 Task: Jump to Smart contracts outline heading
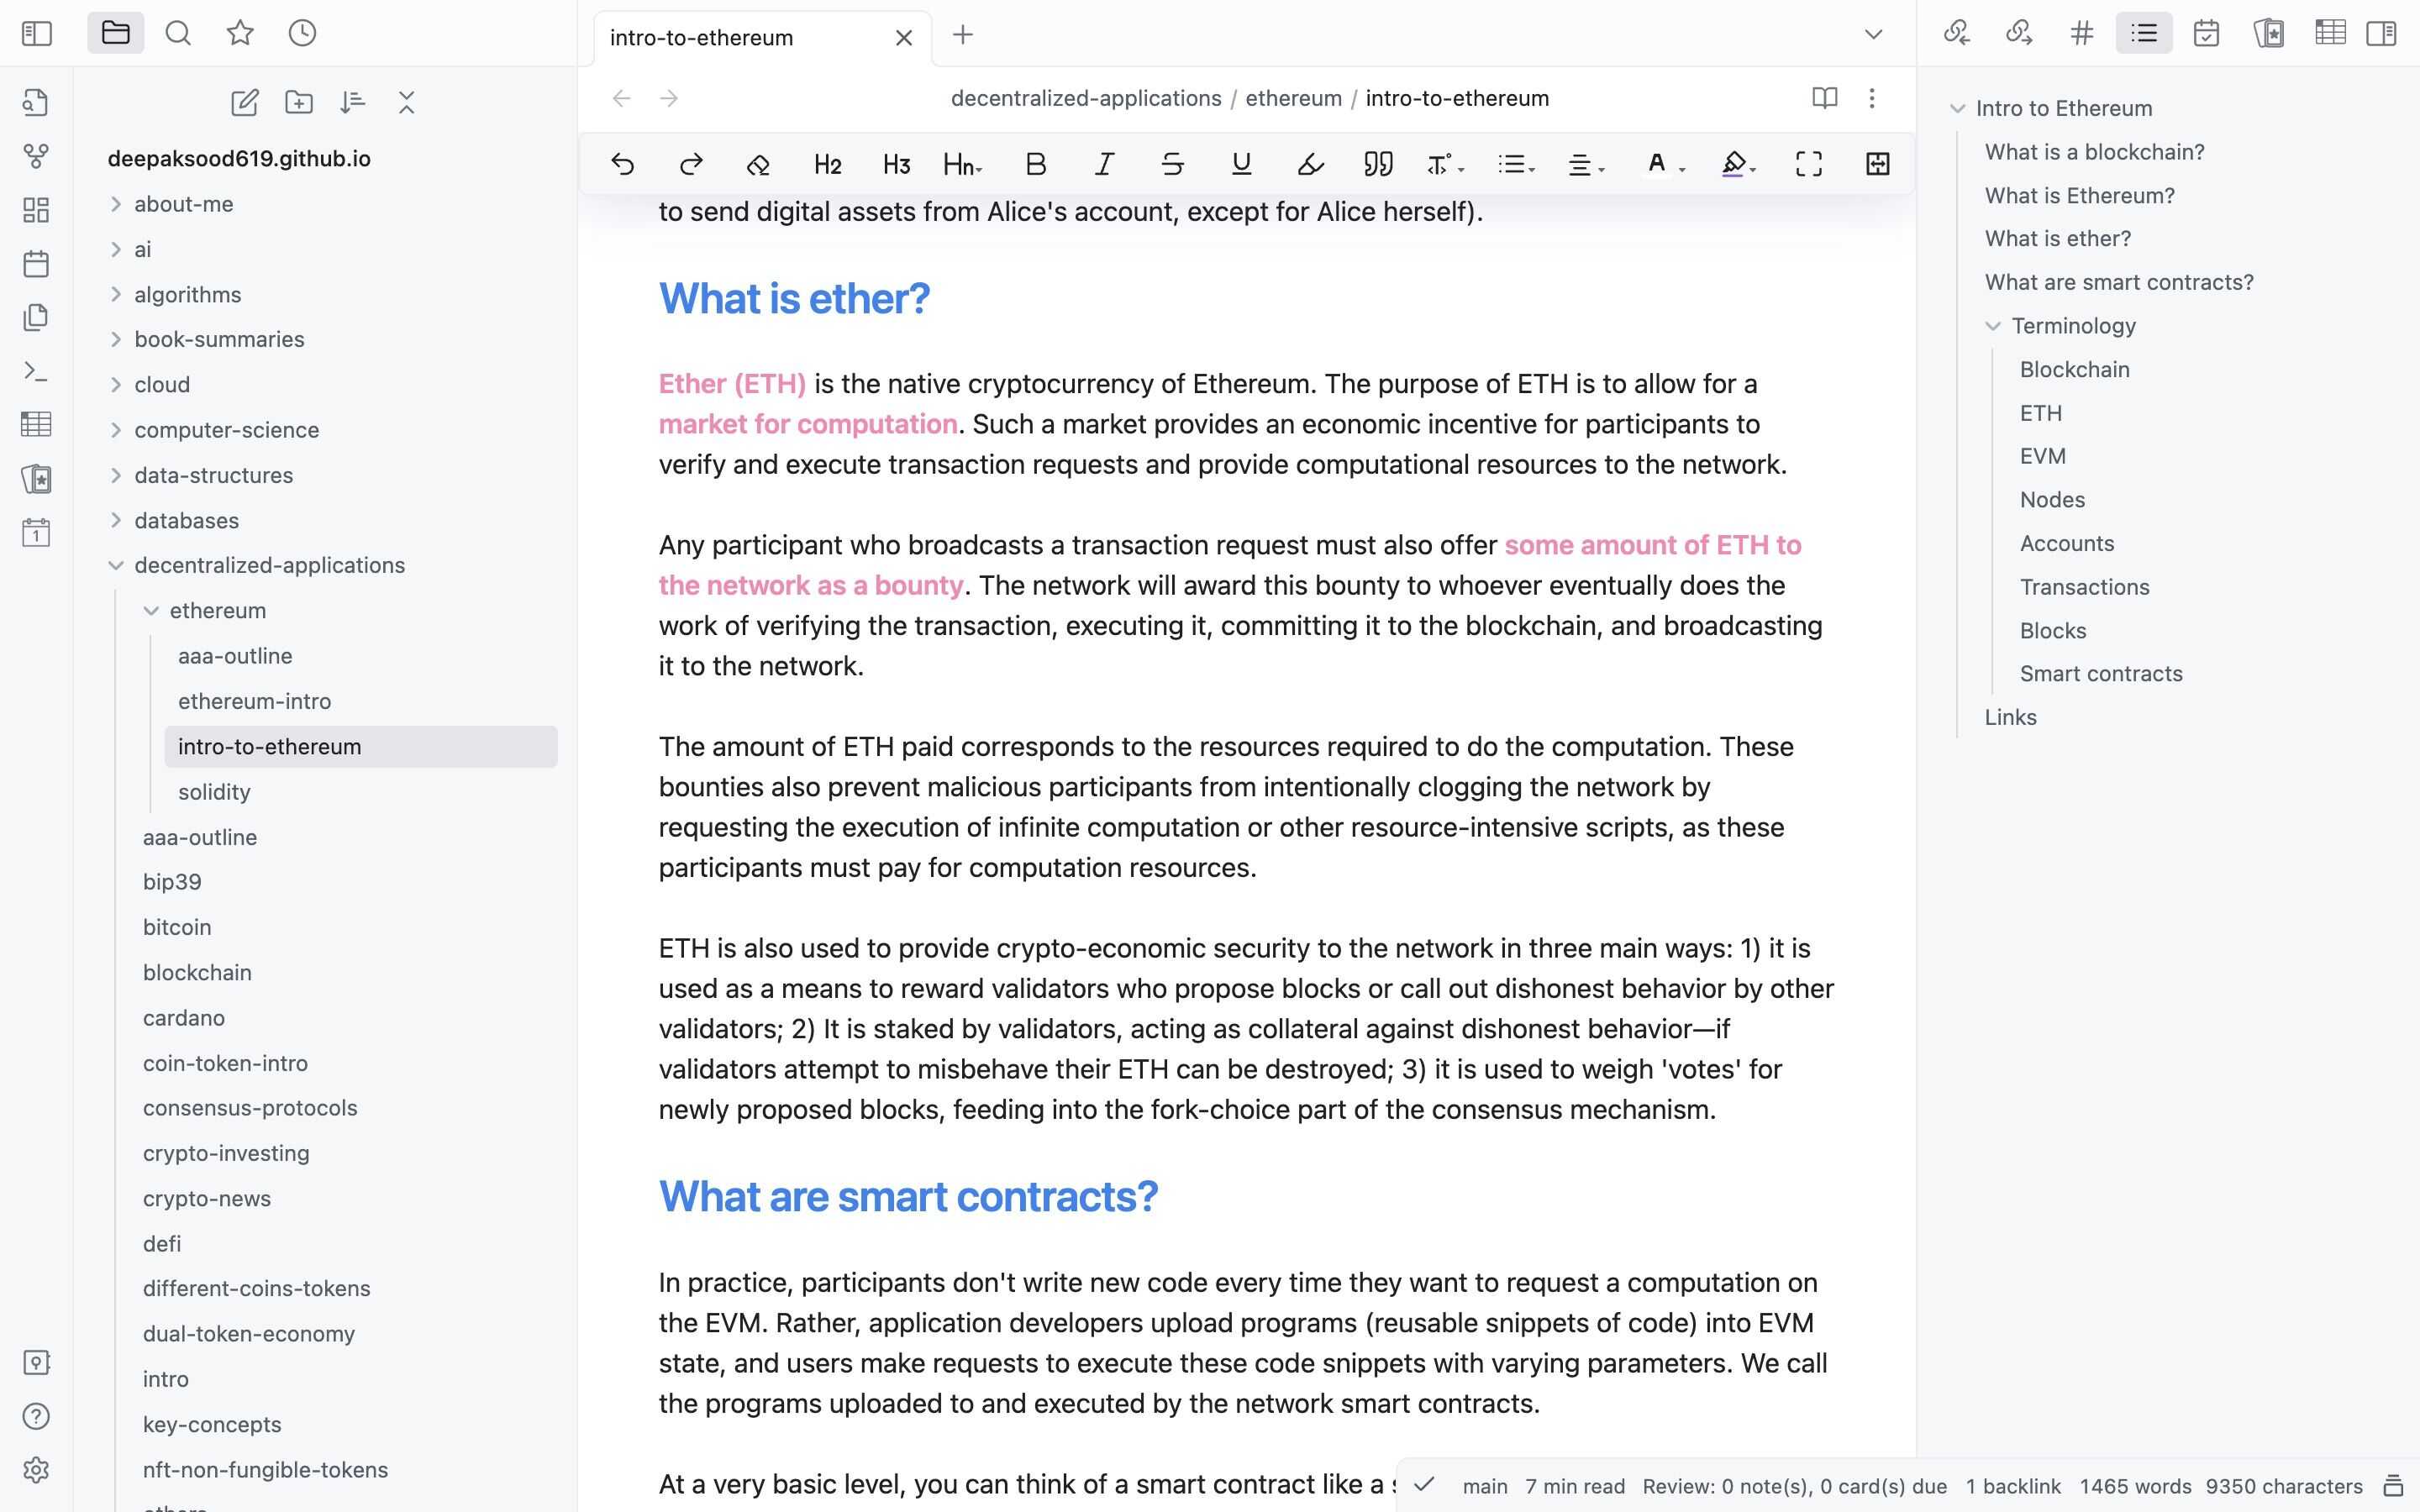(x=2101, y=674)
